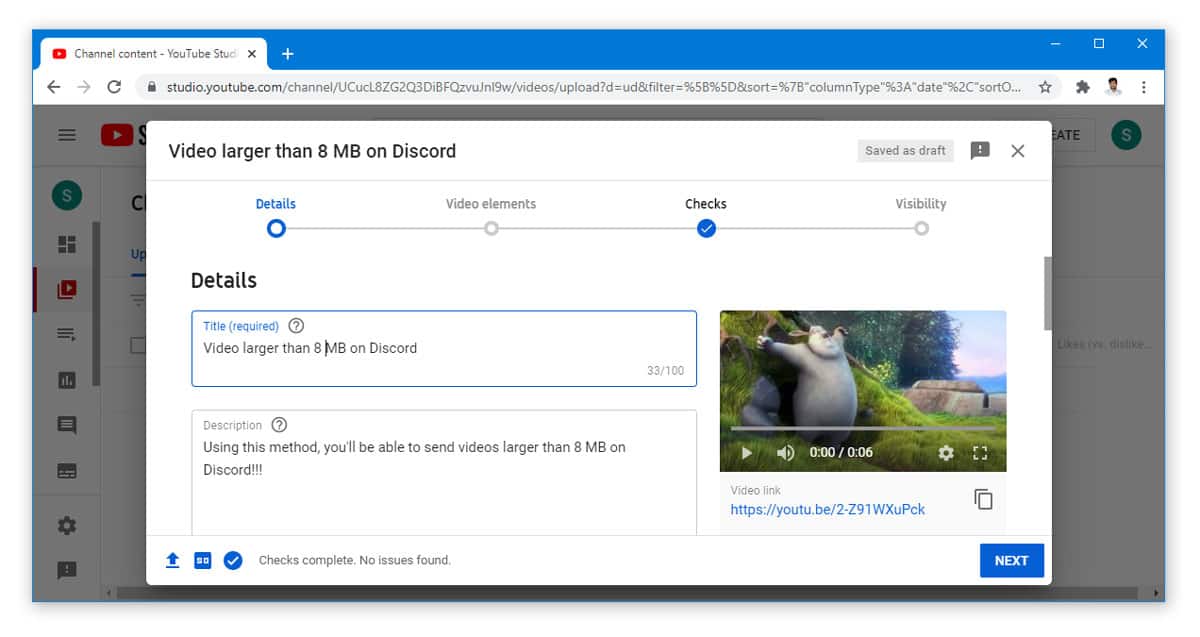Screen dimensions: 1200x637
Task: Mute the video preview volume
Action: tap(786, 453)
